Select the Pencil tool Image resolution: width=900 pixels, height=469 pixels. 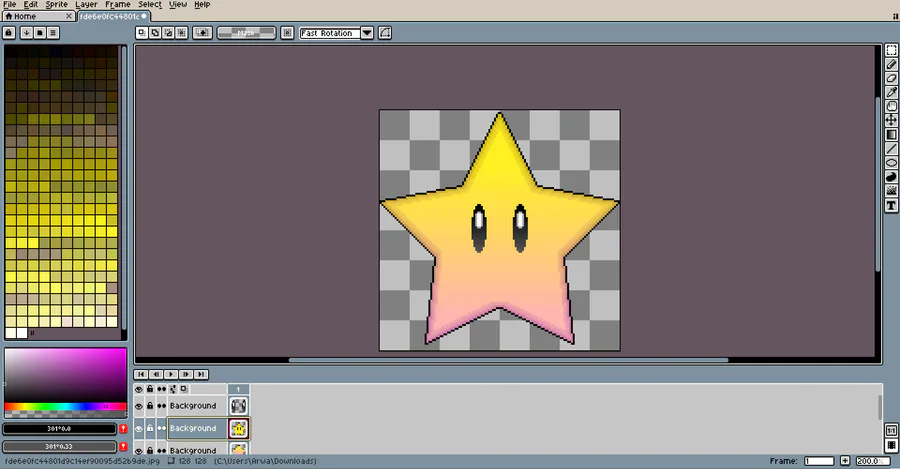[x=891, y=64]
